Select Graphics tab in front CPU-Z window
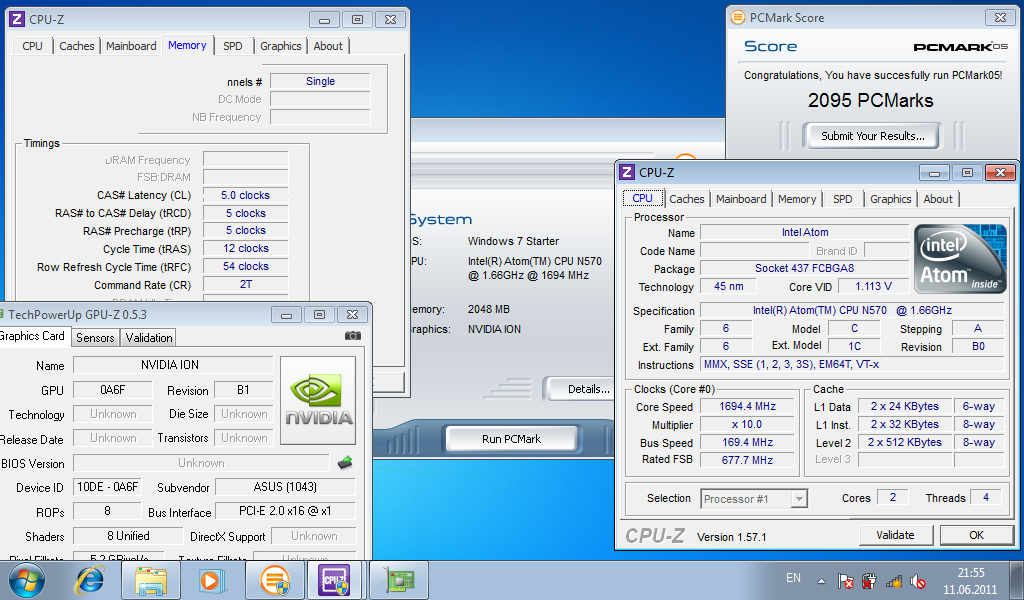 pyautogui.click(x=890, y=199)
